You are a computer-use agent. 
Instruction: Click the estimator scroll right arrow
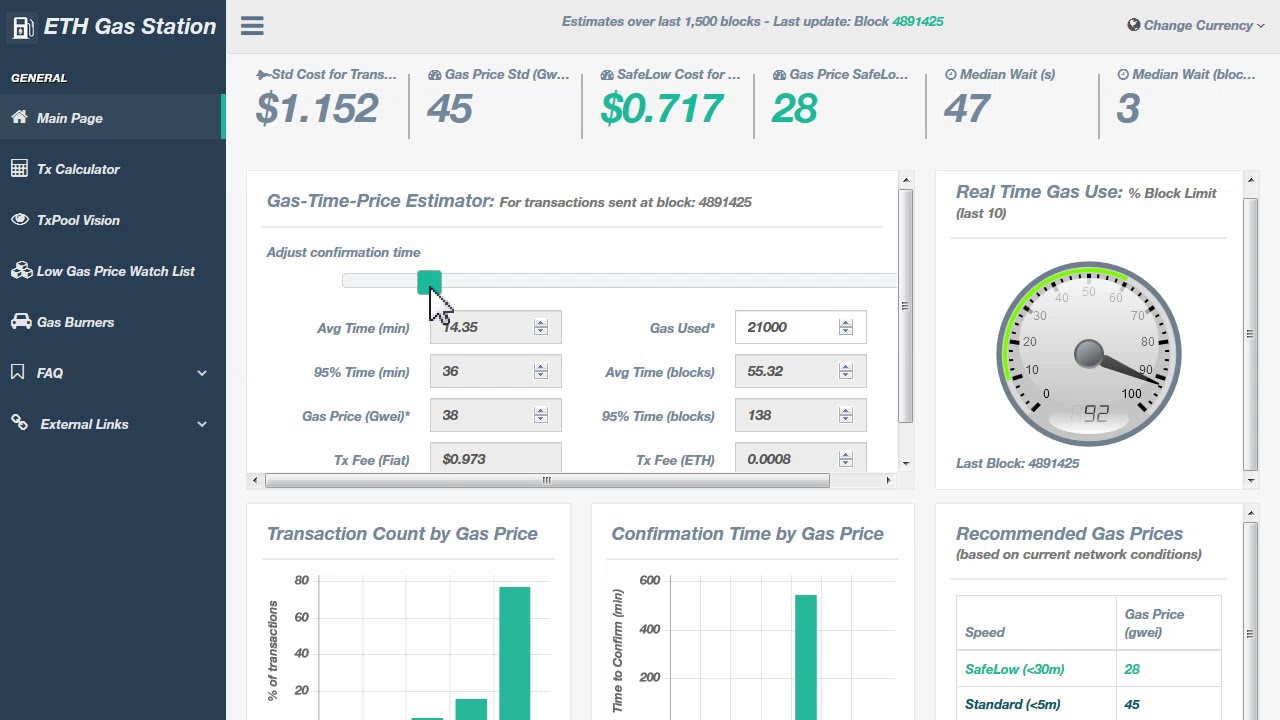888,481
